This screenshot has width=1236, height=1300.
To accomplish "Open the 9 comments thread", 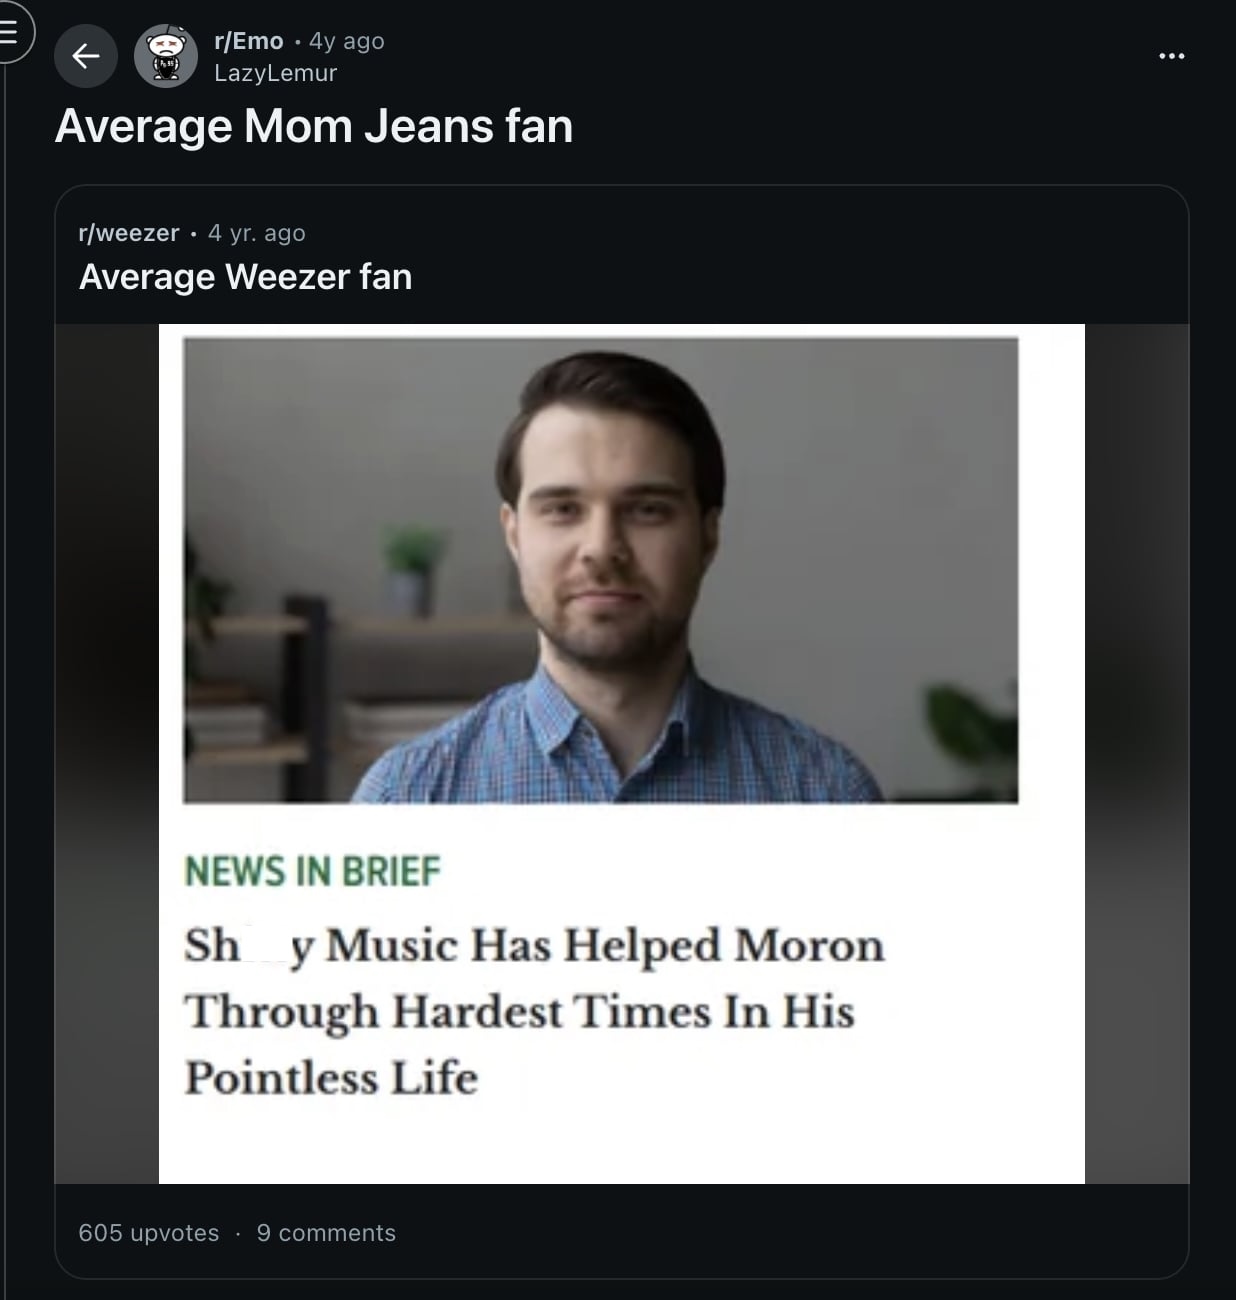I will [x=326, y=1232].
